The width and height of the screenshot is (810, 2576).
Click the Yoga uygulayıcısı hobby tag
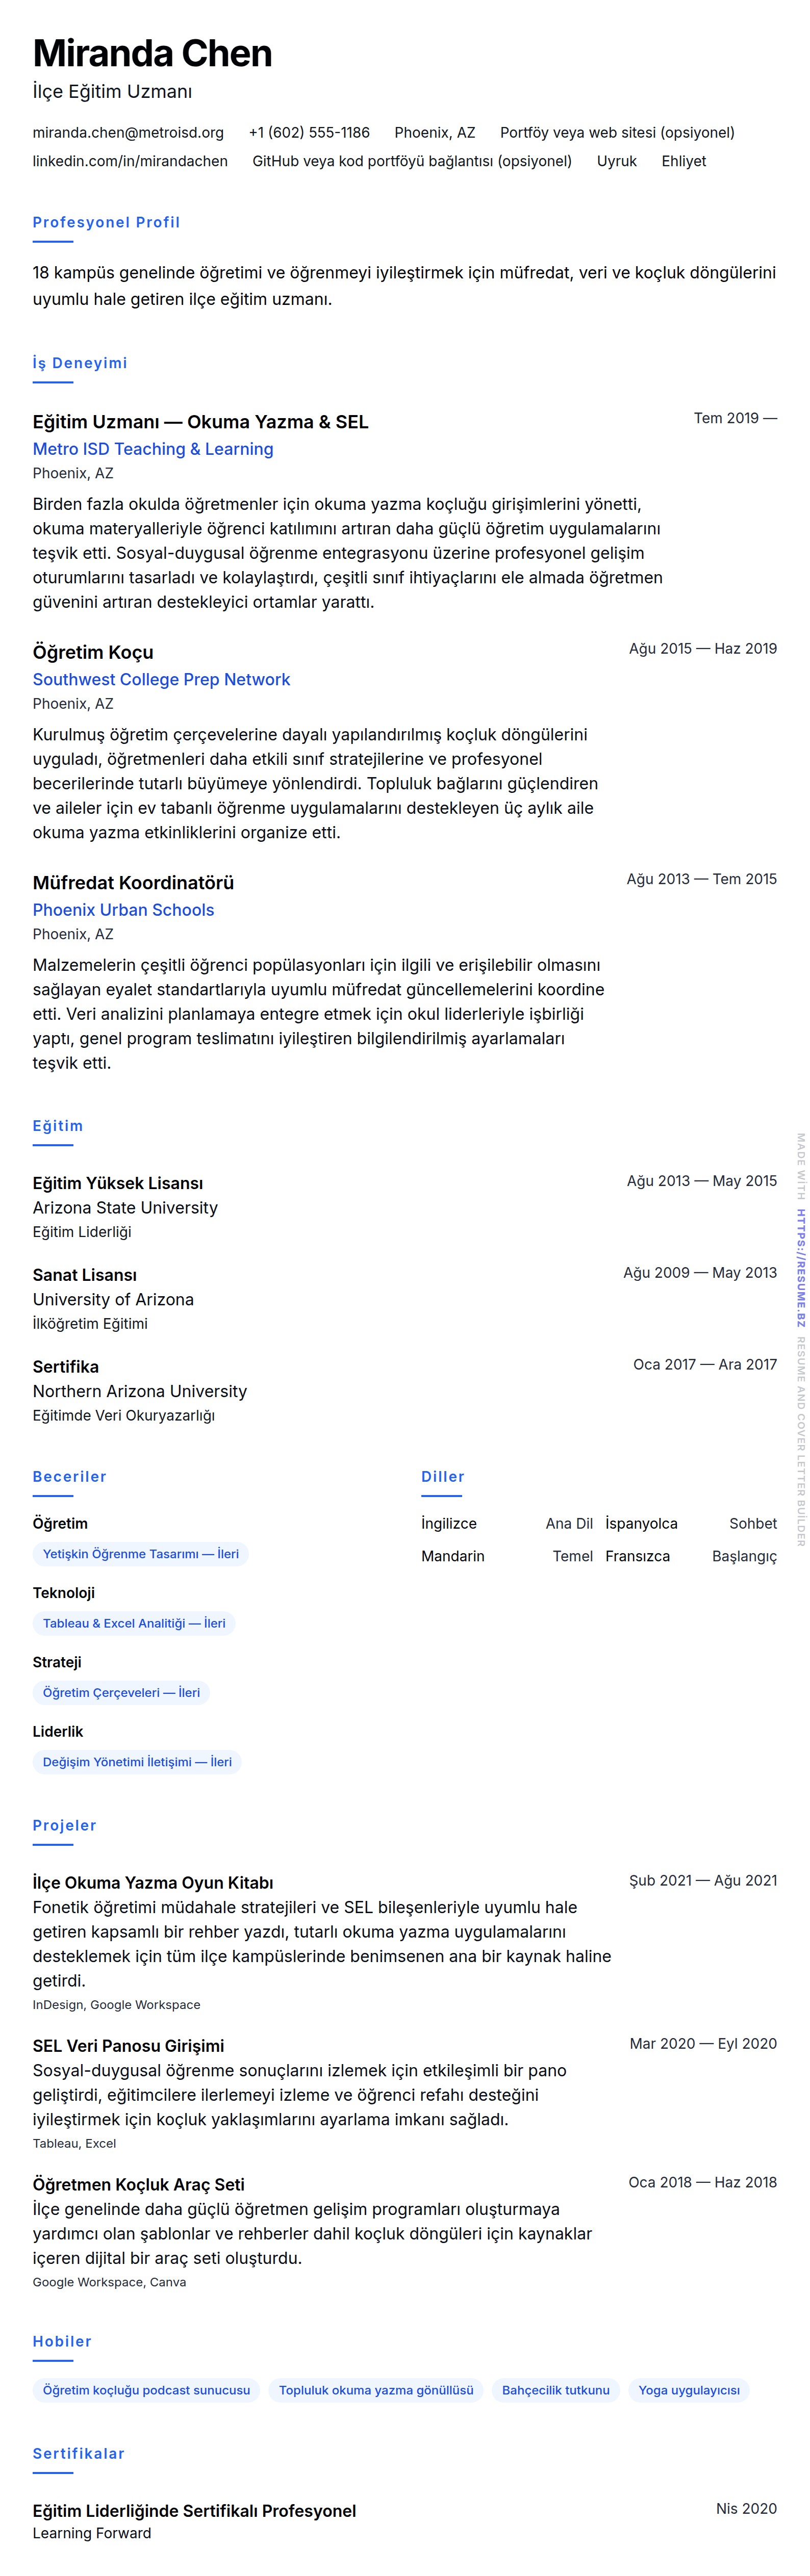coord(689,2390)
